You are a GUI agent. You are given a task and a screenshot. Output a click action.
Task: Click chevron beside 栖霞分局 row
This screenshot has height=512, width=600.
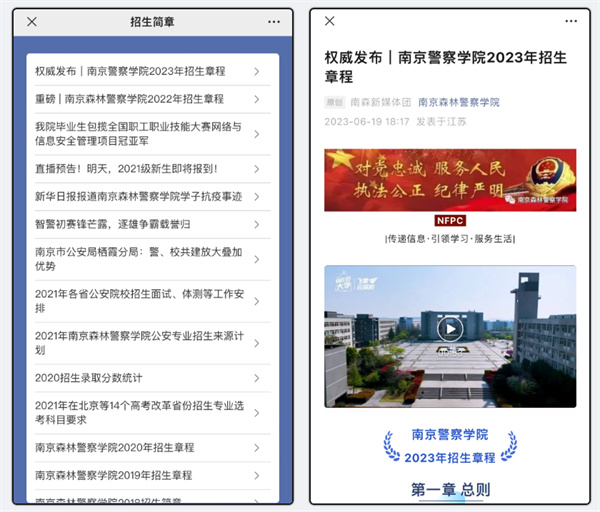pyautogui.click(x=257, y=259)
